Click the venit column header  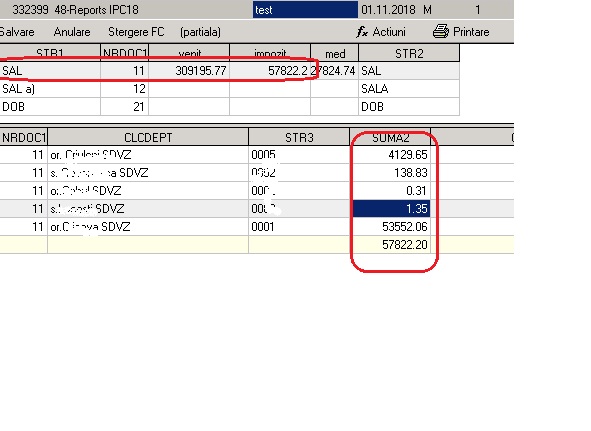(189, 53)
